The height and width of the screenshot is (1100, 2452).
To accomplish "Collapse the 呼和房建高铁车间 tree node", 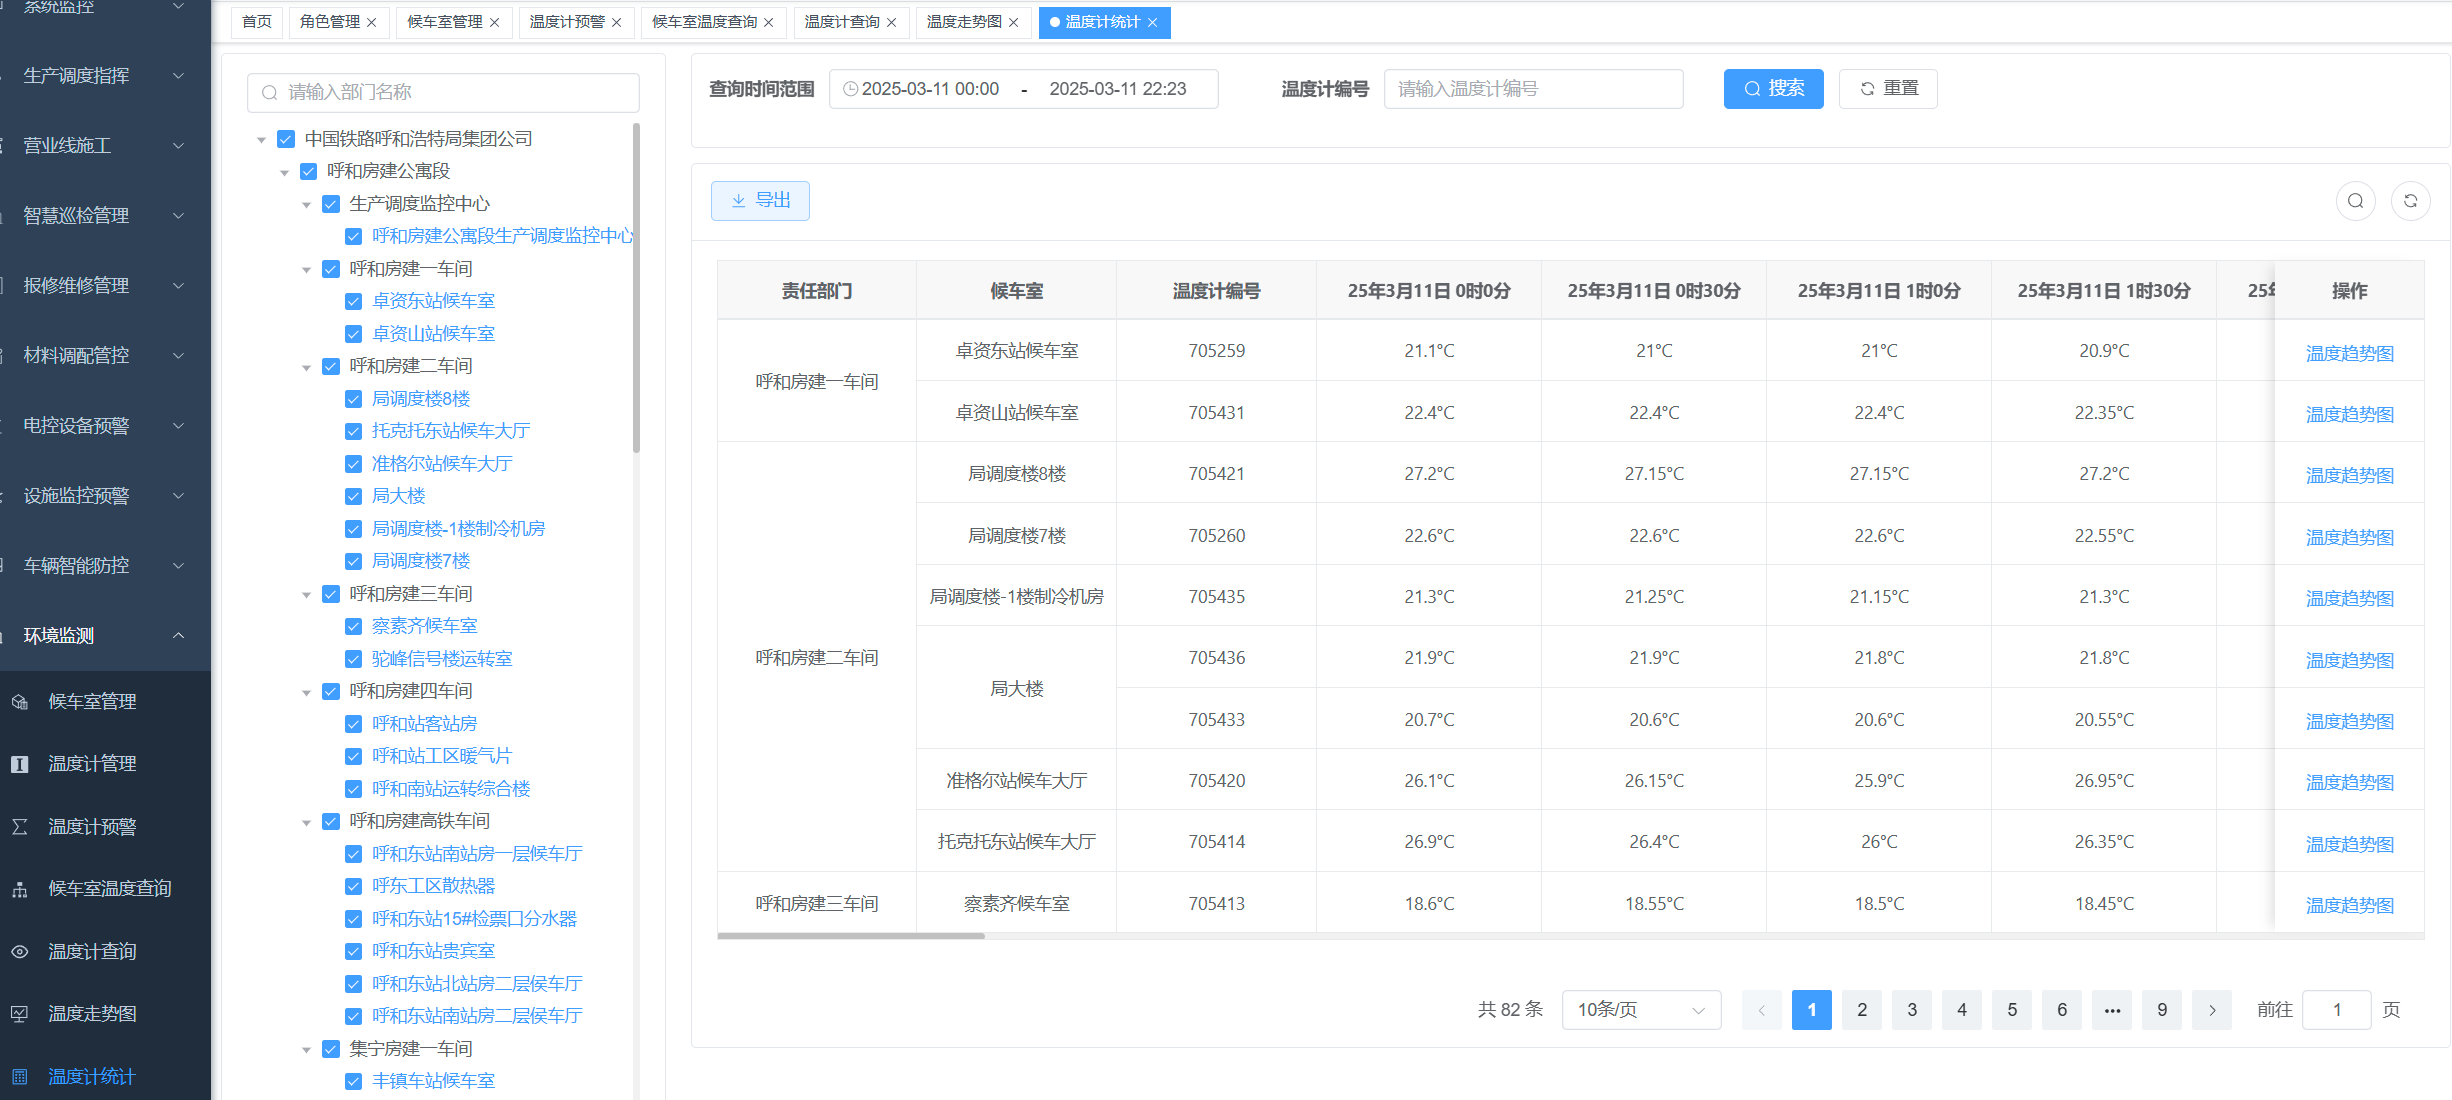I will (x=307, y=822).
